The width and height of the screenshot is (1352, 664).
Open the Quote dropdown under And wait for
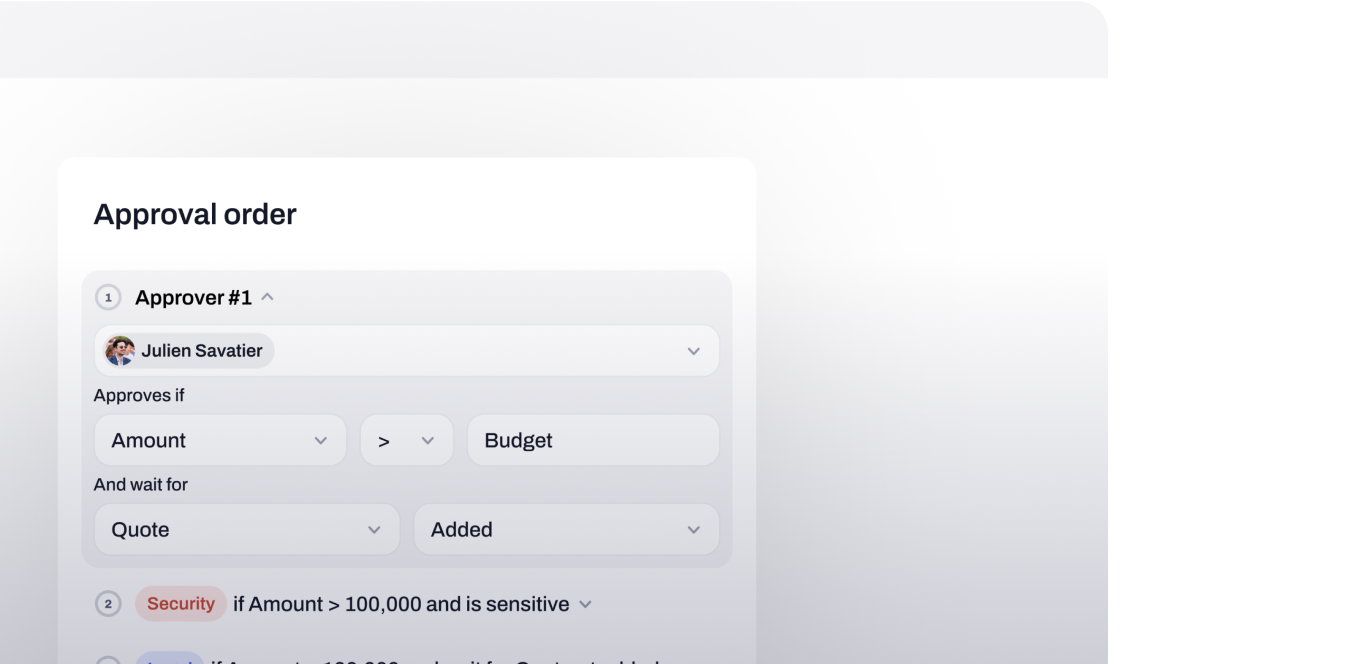[x=375, y=529]
